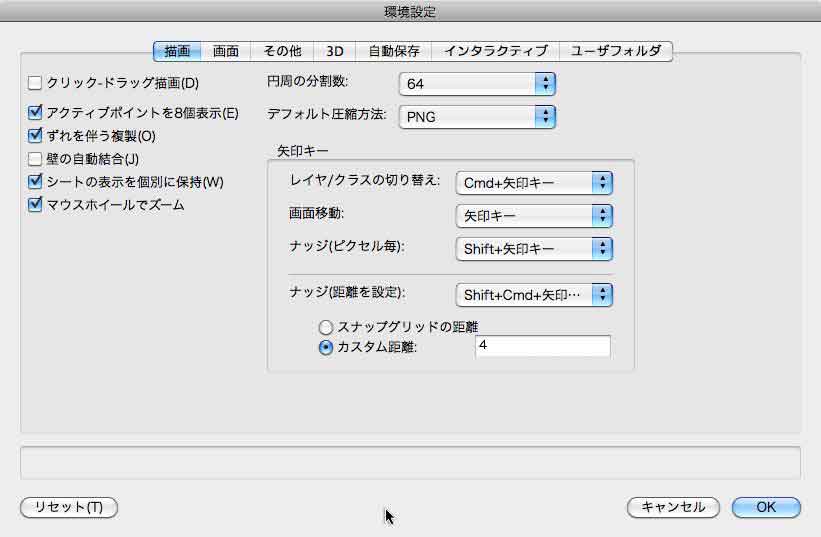Viewport: 821px width, 537px height.
Task: Open レイヤ/クラスの切り替え dropdown
Action: (x=533, y=183)
